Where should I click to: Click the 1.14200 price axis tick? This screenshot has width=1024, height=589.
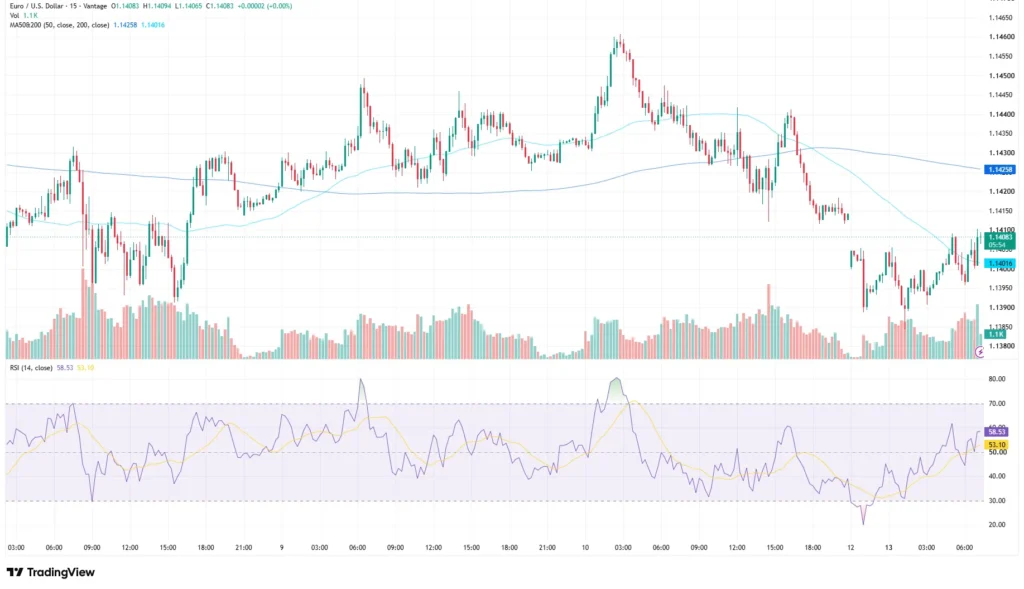click(x=1000, y=191)
